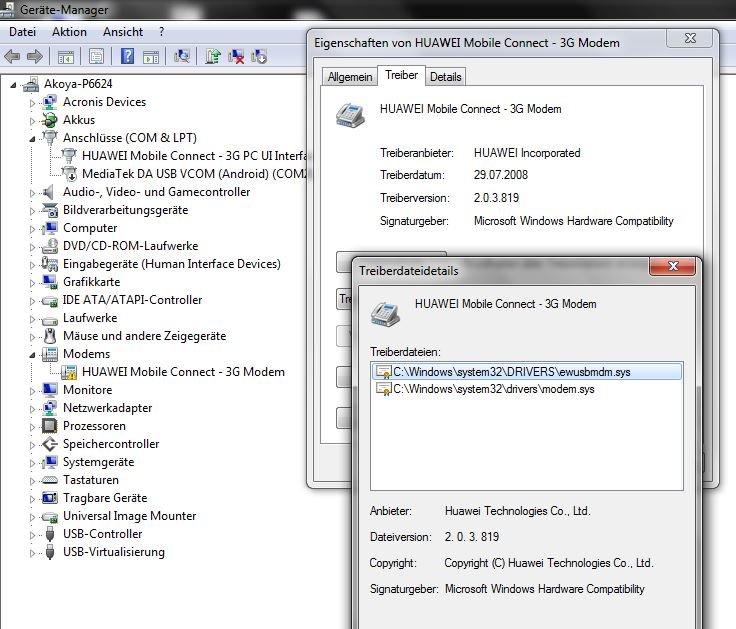This screenshot has width=736, height=629.
Task: Click the Scan for hardware changes icon
Action: (182, 56)
